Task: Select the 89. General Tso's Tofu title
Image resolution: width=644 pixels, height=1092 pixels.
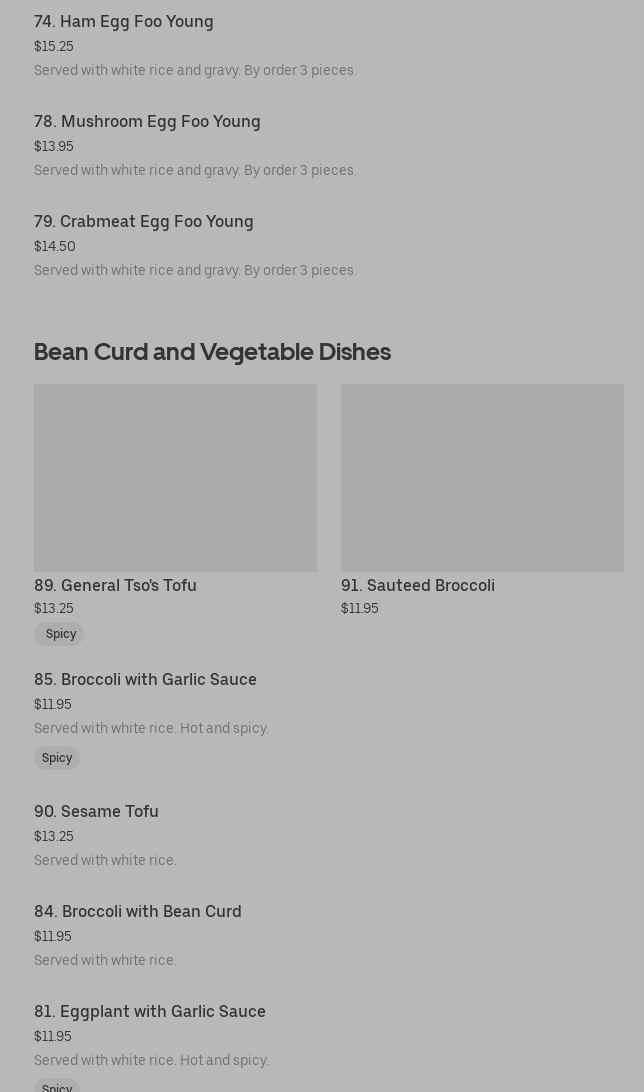Action: [x=115, y=585]
